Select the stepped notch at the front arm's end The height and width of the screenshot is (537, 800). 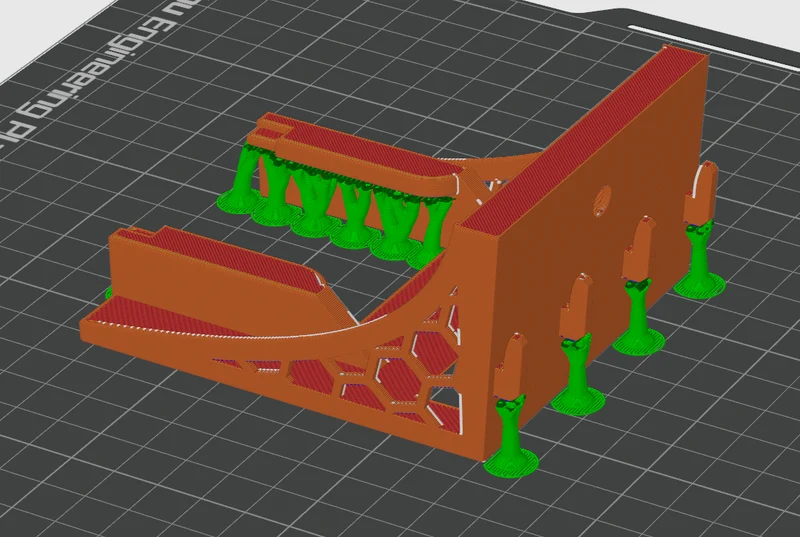coord(138,235)
